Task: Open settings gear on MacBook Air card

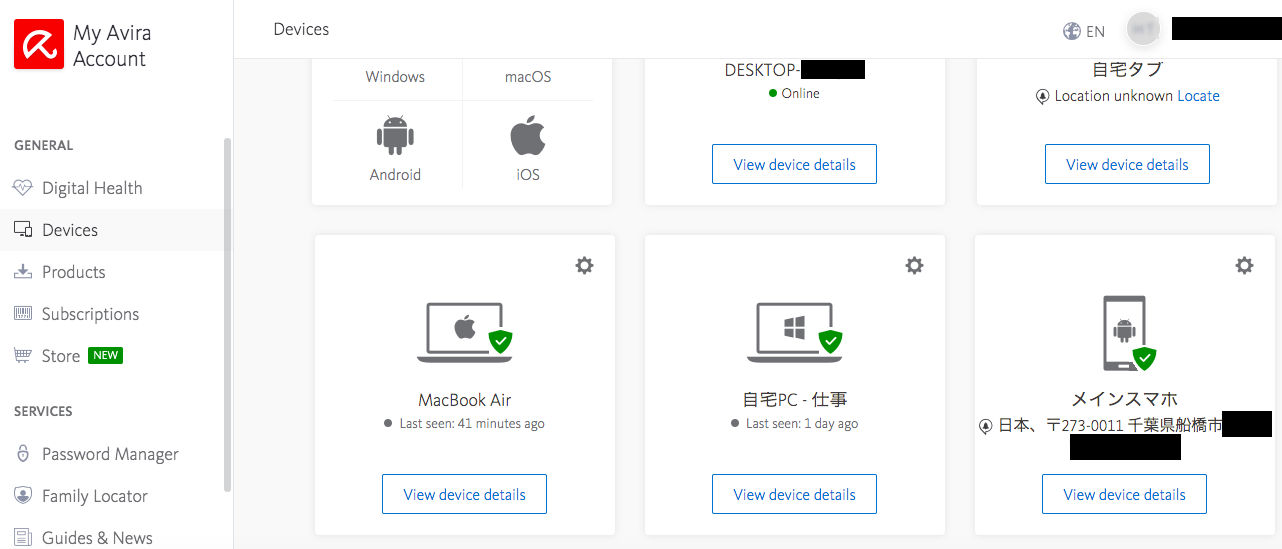Action: 584,265
